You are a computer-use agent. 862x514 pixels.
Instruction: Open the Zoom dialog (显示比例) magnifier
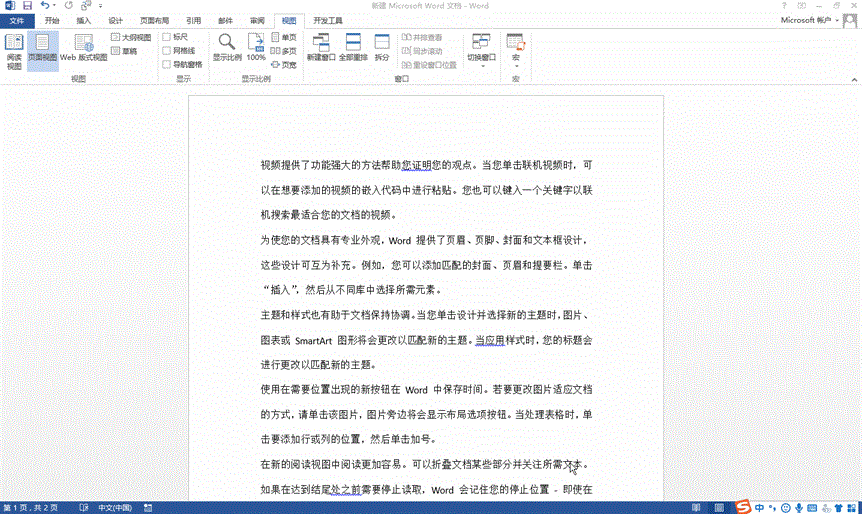coord(227,48)
